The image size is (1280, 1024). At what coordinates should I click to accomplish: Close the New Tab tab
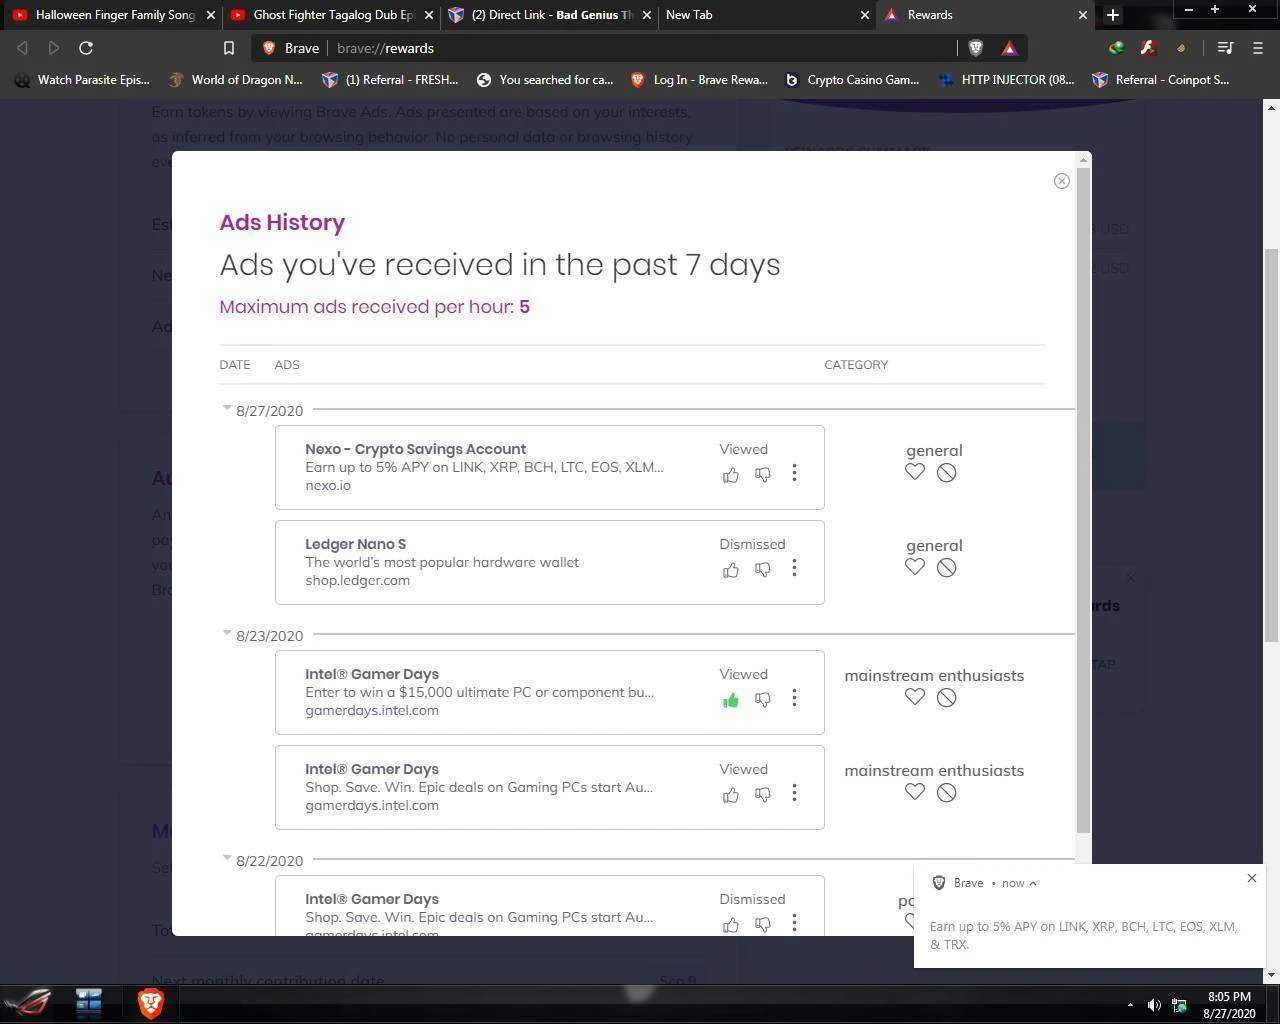coord(864,15)
